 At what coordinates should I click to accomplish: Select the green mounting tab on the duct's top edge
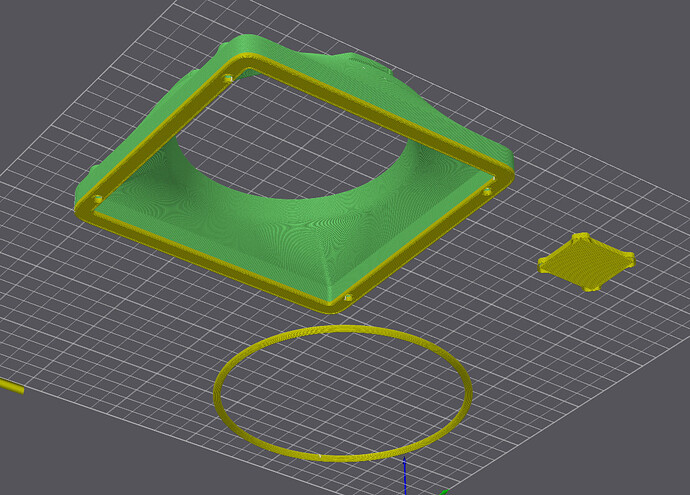click(x=370, y=64)
